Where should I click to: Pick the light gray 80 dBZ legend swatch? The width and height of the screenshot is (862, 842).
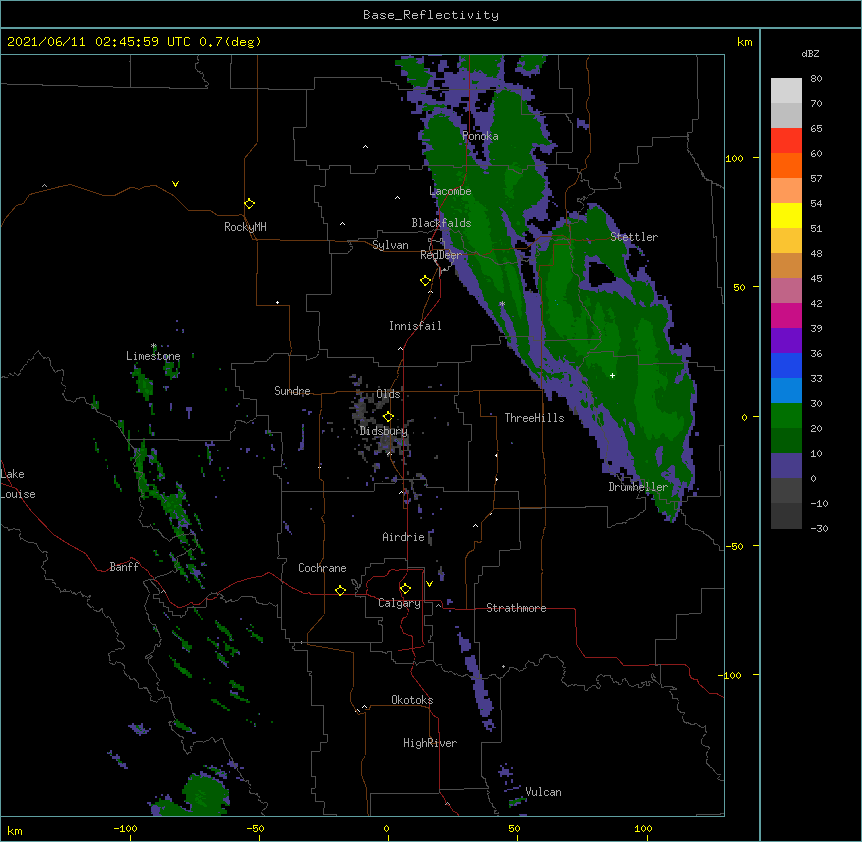click(786, 91)
